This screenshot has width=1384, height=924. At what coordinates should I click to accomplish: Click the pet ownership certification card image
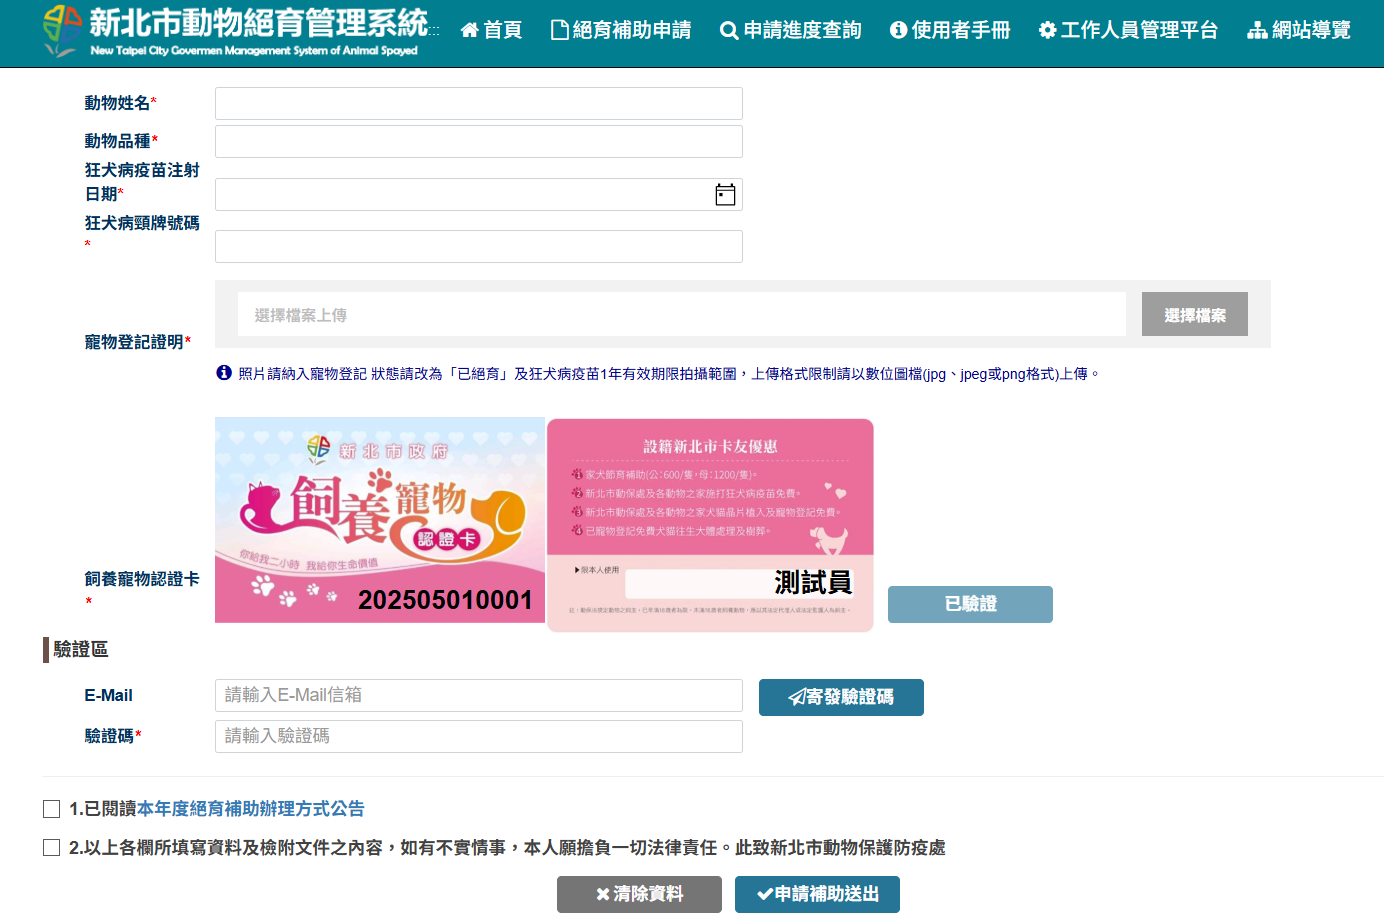380,520
